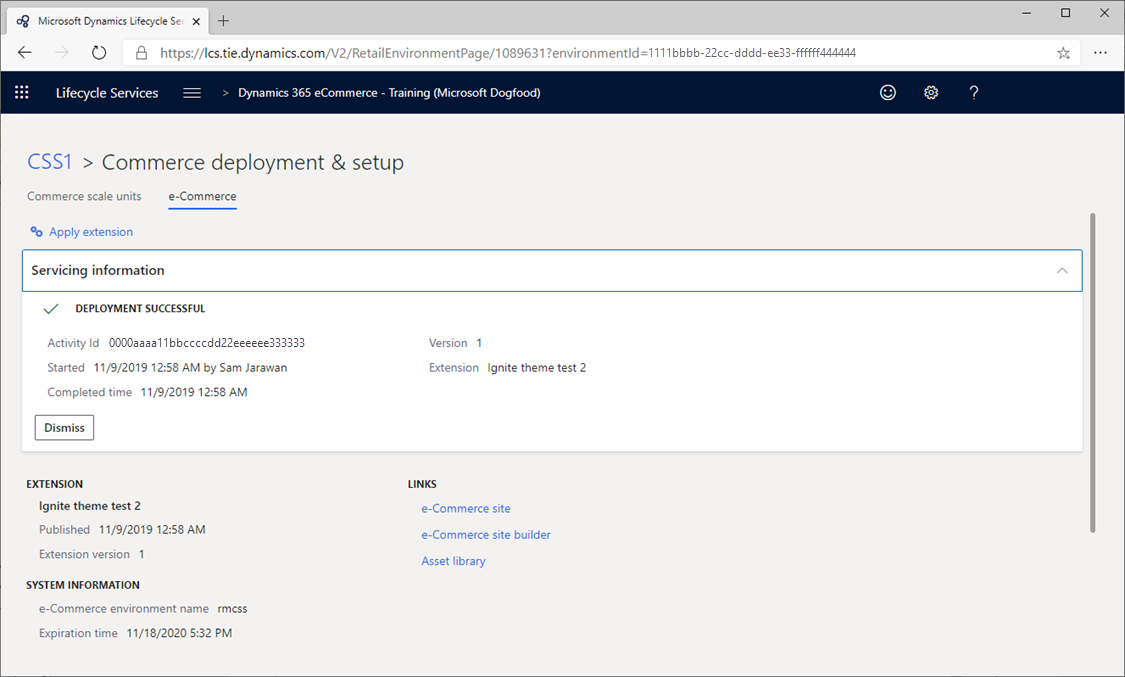Viewport: 1125px width, 677px height.
Task: Go back with browser back arrow
Action: point(24,52)
